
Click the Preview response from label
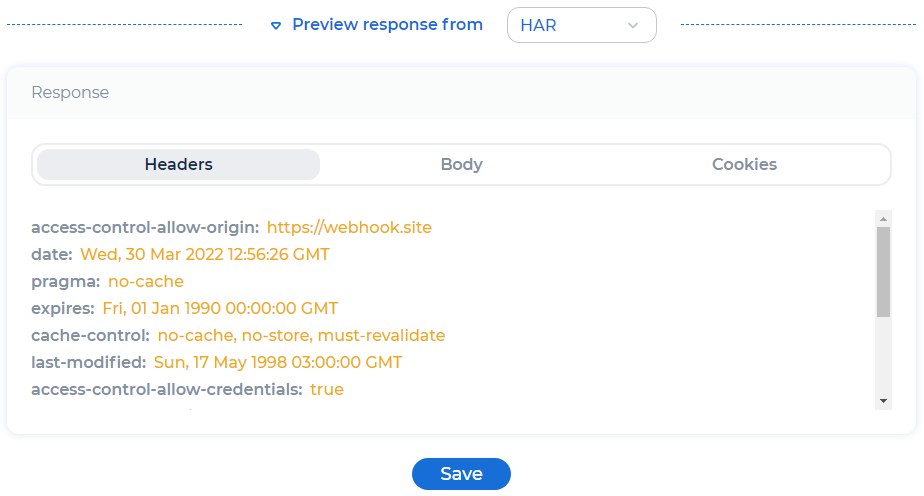387,25
